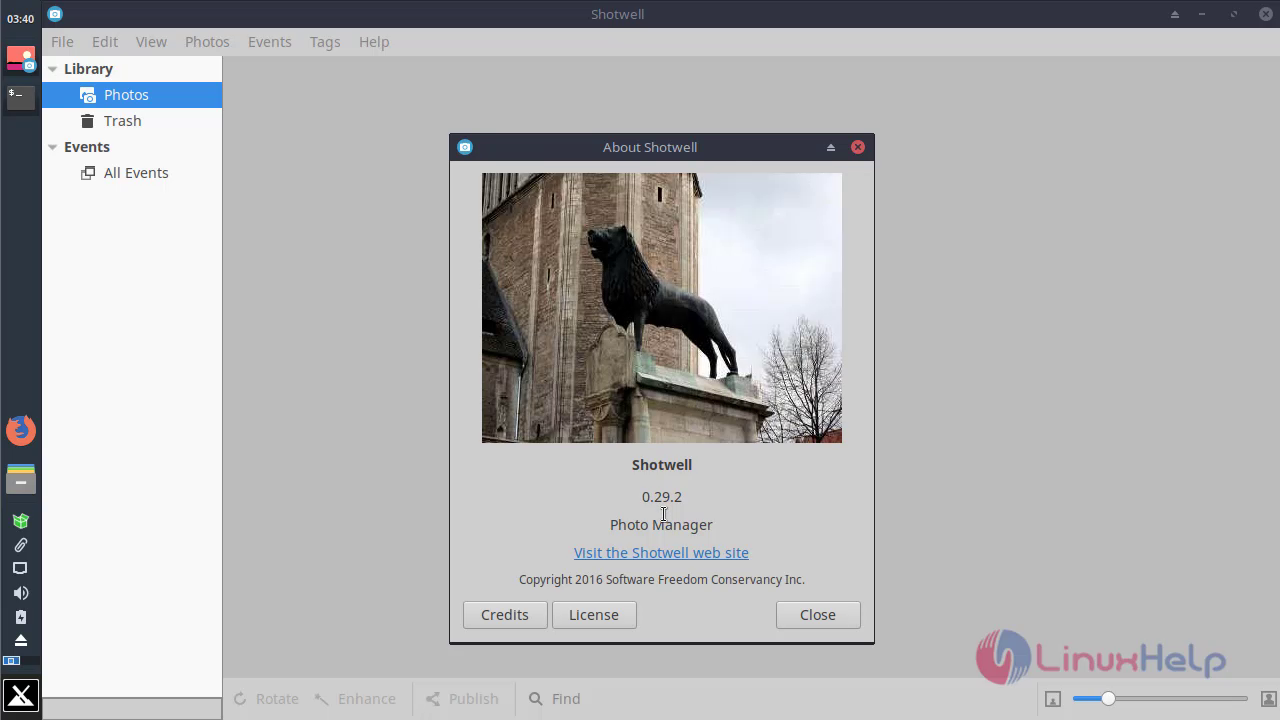Click the Enhance wand icon in toolbar
1280x720 pixels.
click(322, 699)
